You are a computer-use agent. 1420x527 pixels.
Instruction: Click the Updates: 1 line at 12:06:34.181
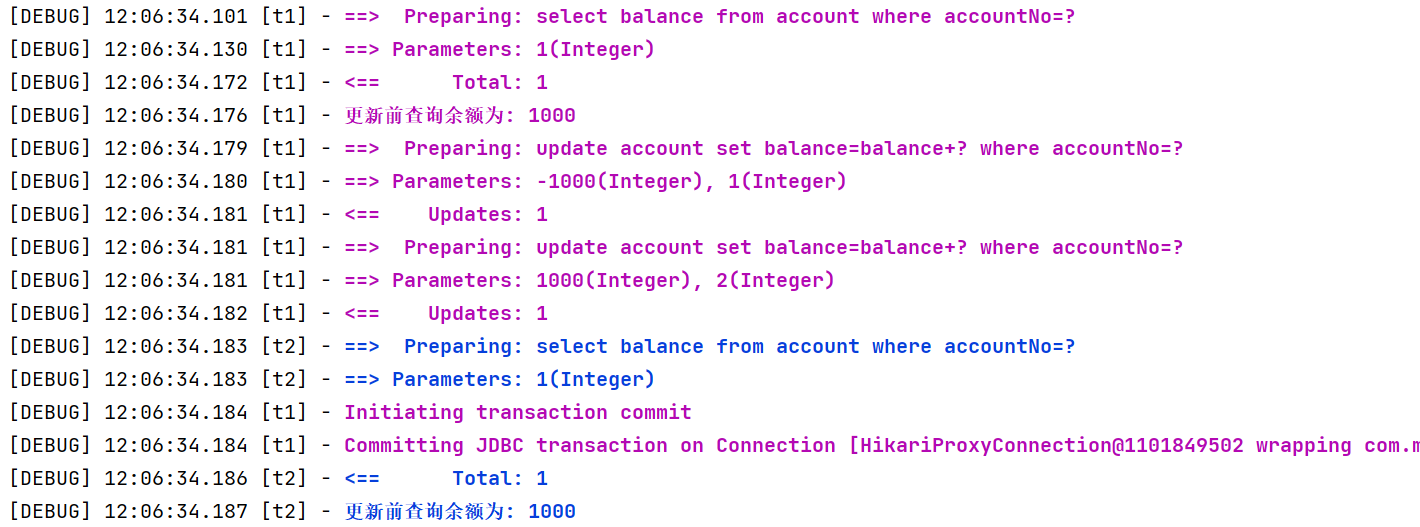[x=278, y=214]
